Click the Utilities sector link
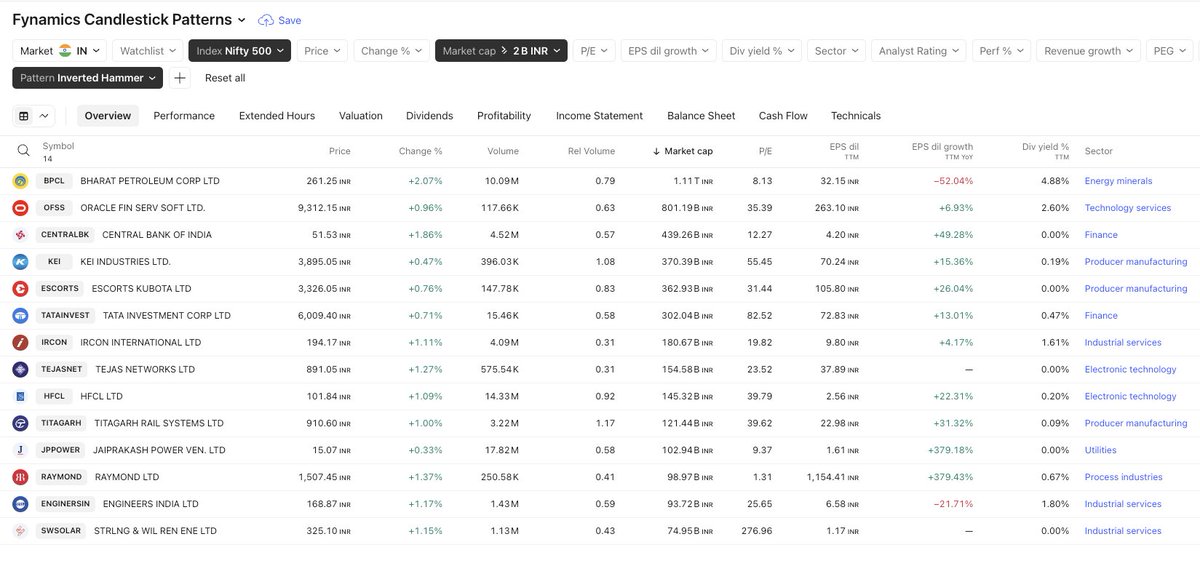The width and height of the screenshot is (1200, 574). (x=1101, y=450)
